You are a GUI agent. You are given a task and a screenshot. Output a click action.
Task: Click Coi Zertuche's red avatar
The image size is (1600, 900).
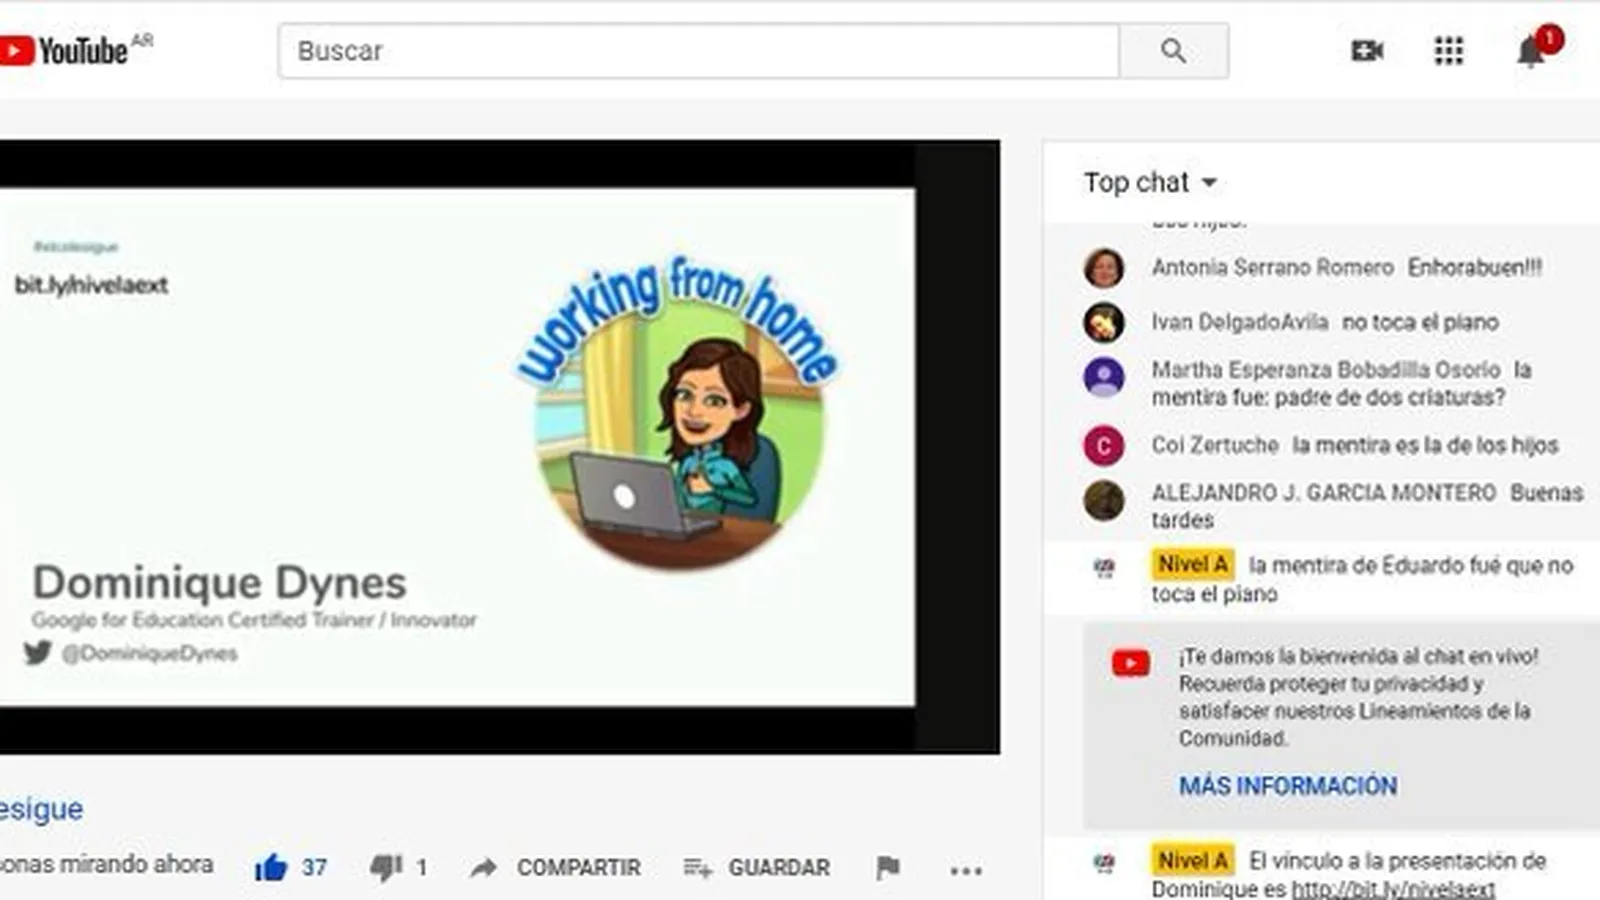tap(1104, 446)
